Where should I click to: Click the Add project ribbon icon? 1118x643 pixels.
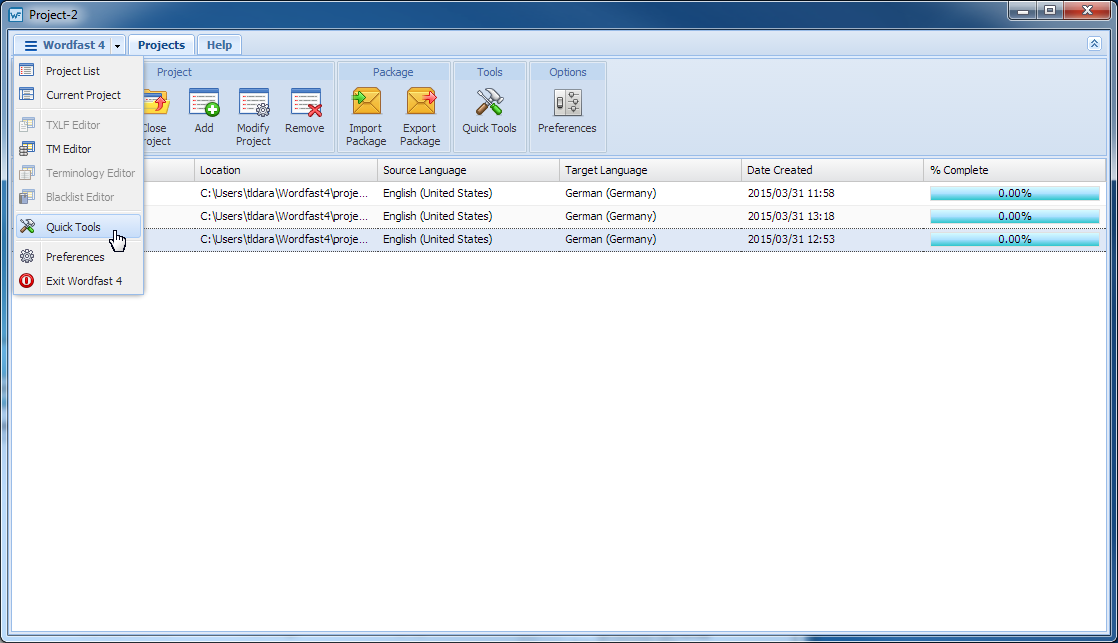(204, 103)
